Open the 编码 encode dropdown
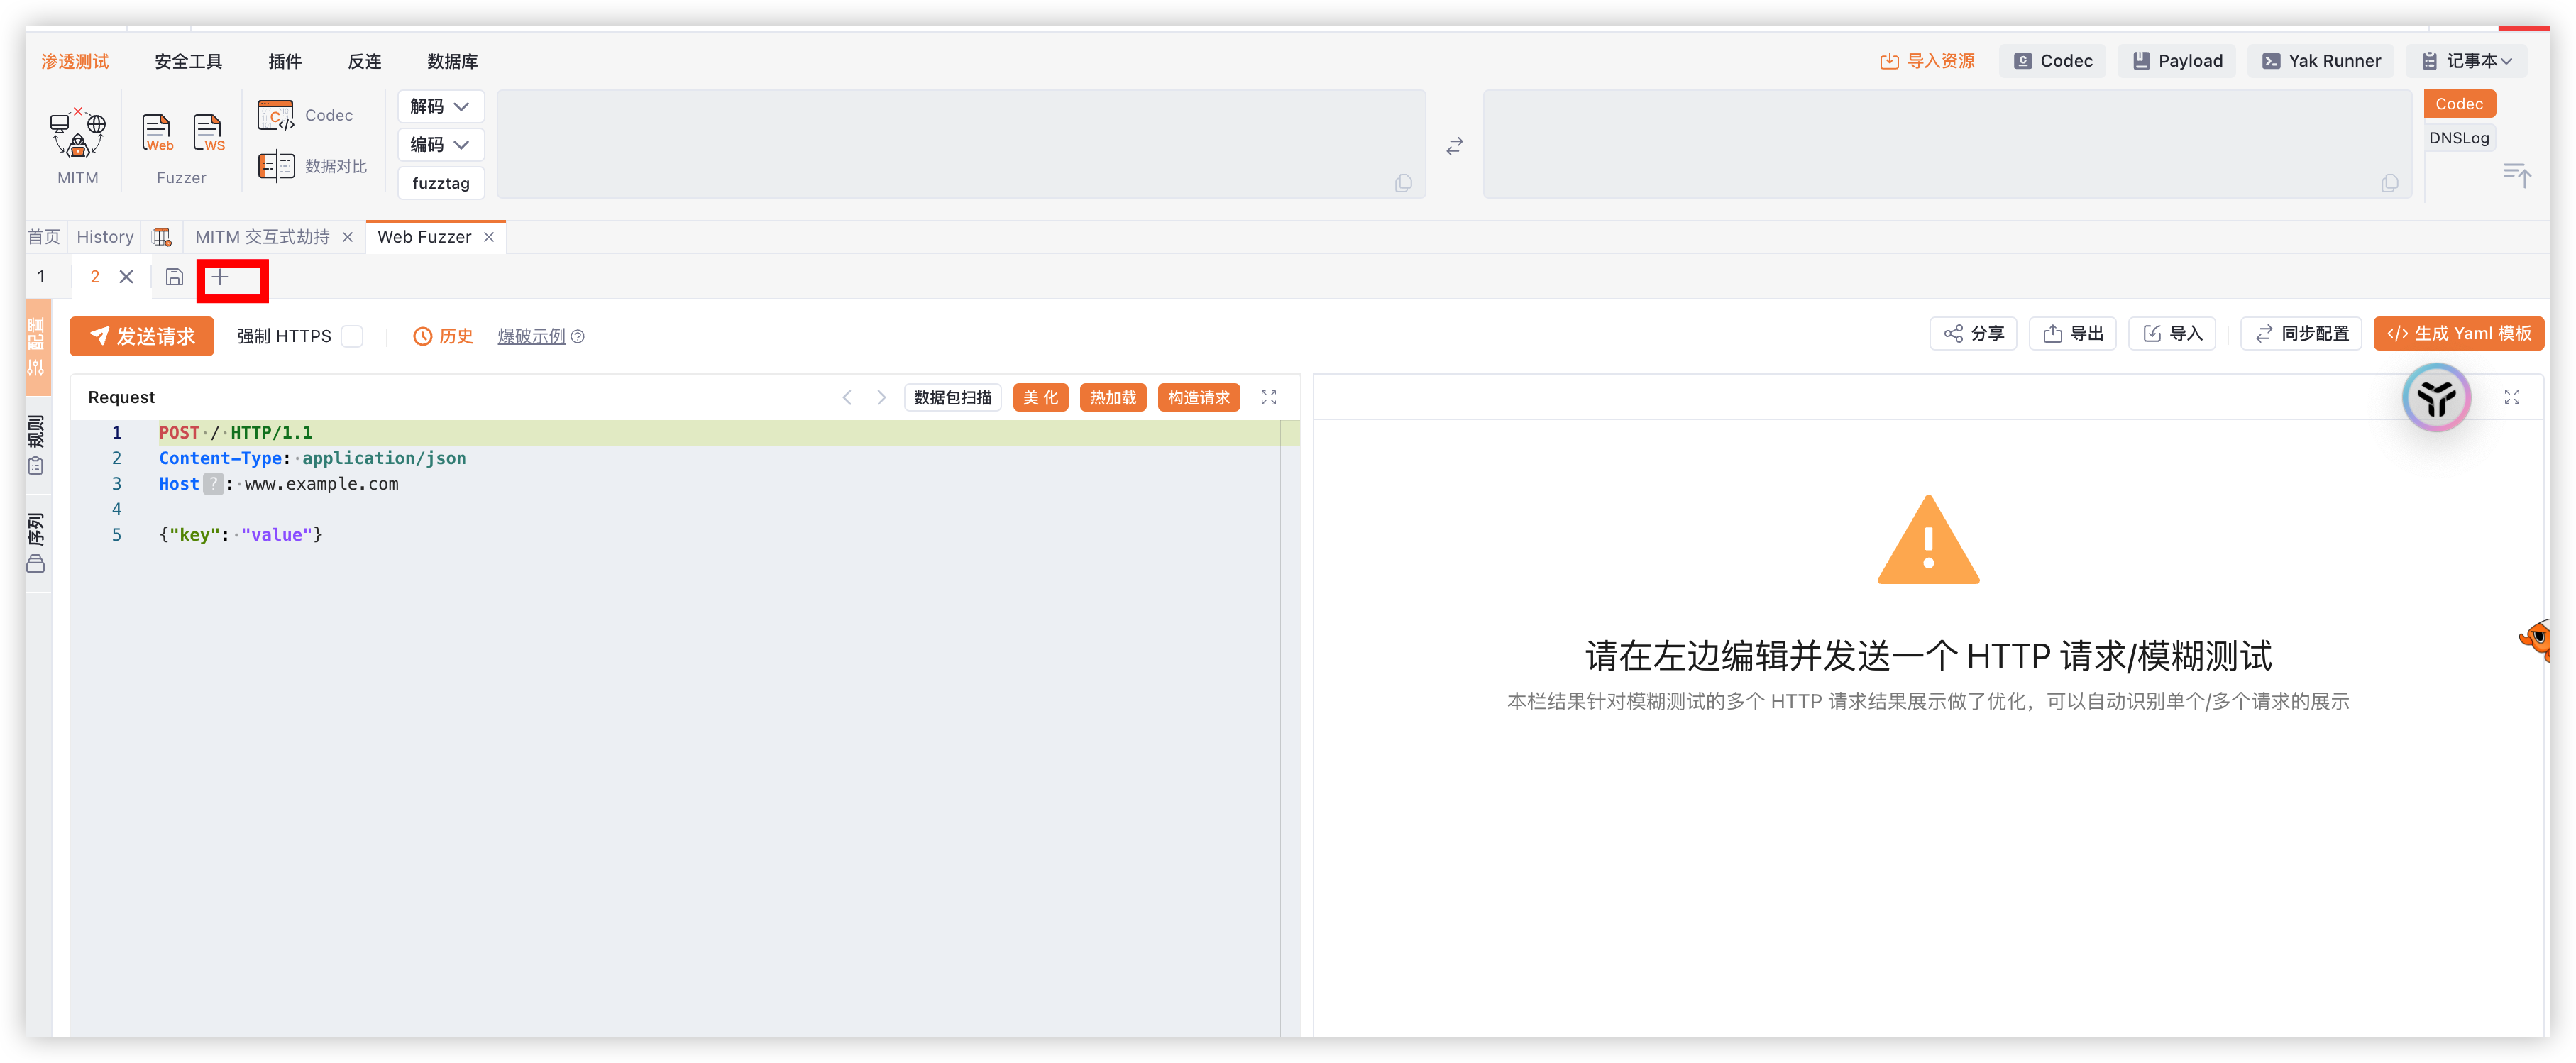Image resolution: width=2576 pixels, height=1063 pixels. [x=440, y=144]
